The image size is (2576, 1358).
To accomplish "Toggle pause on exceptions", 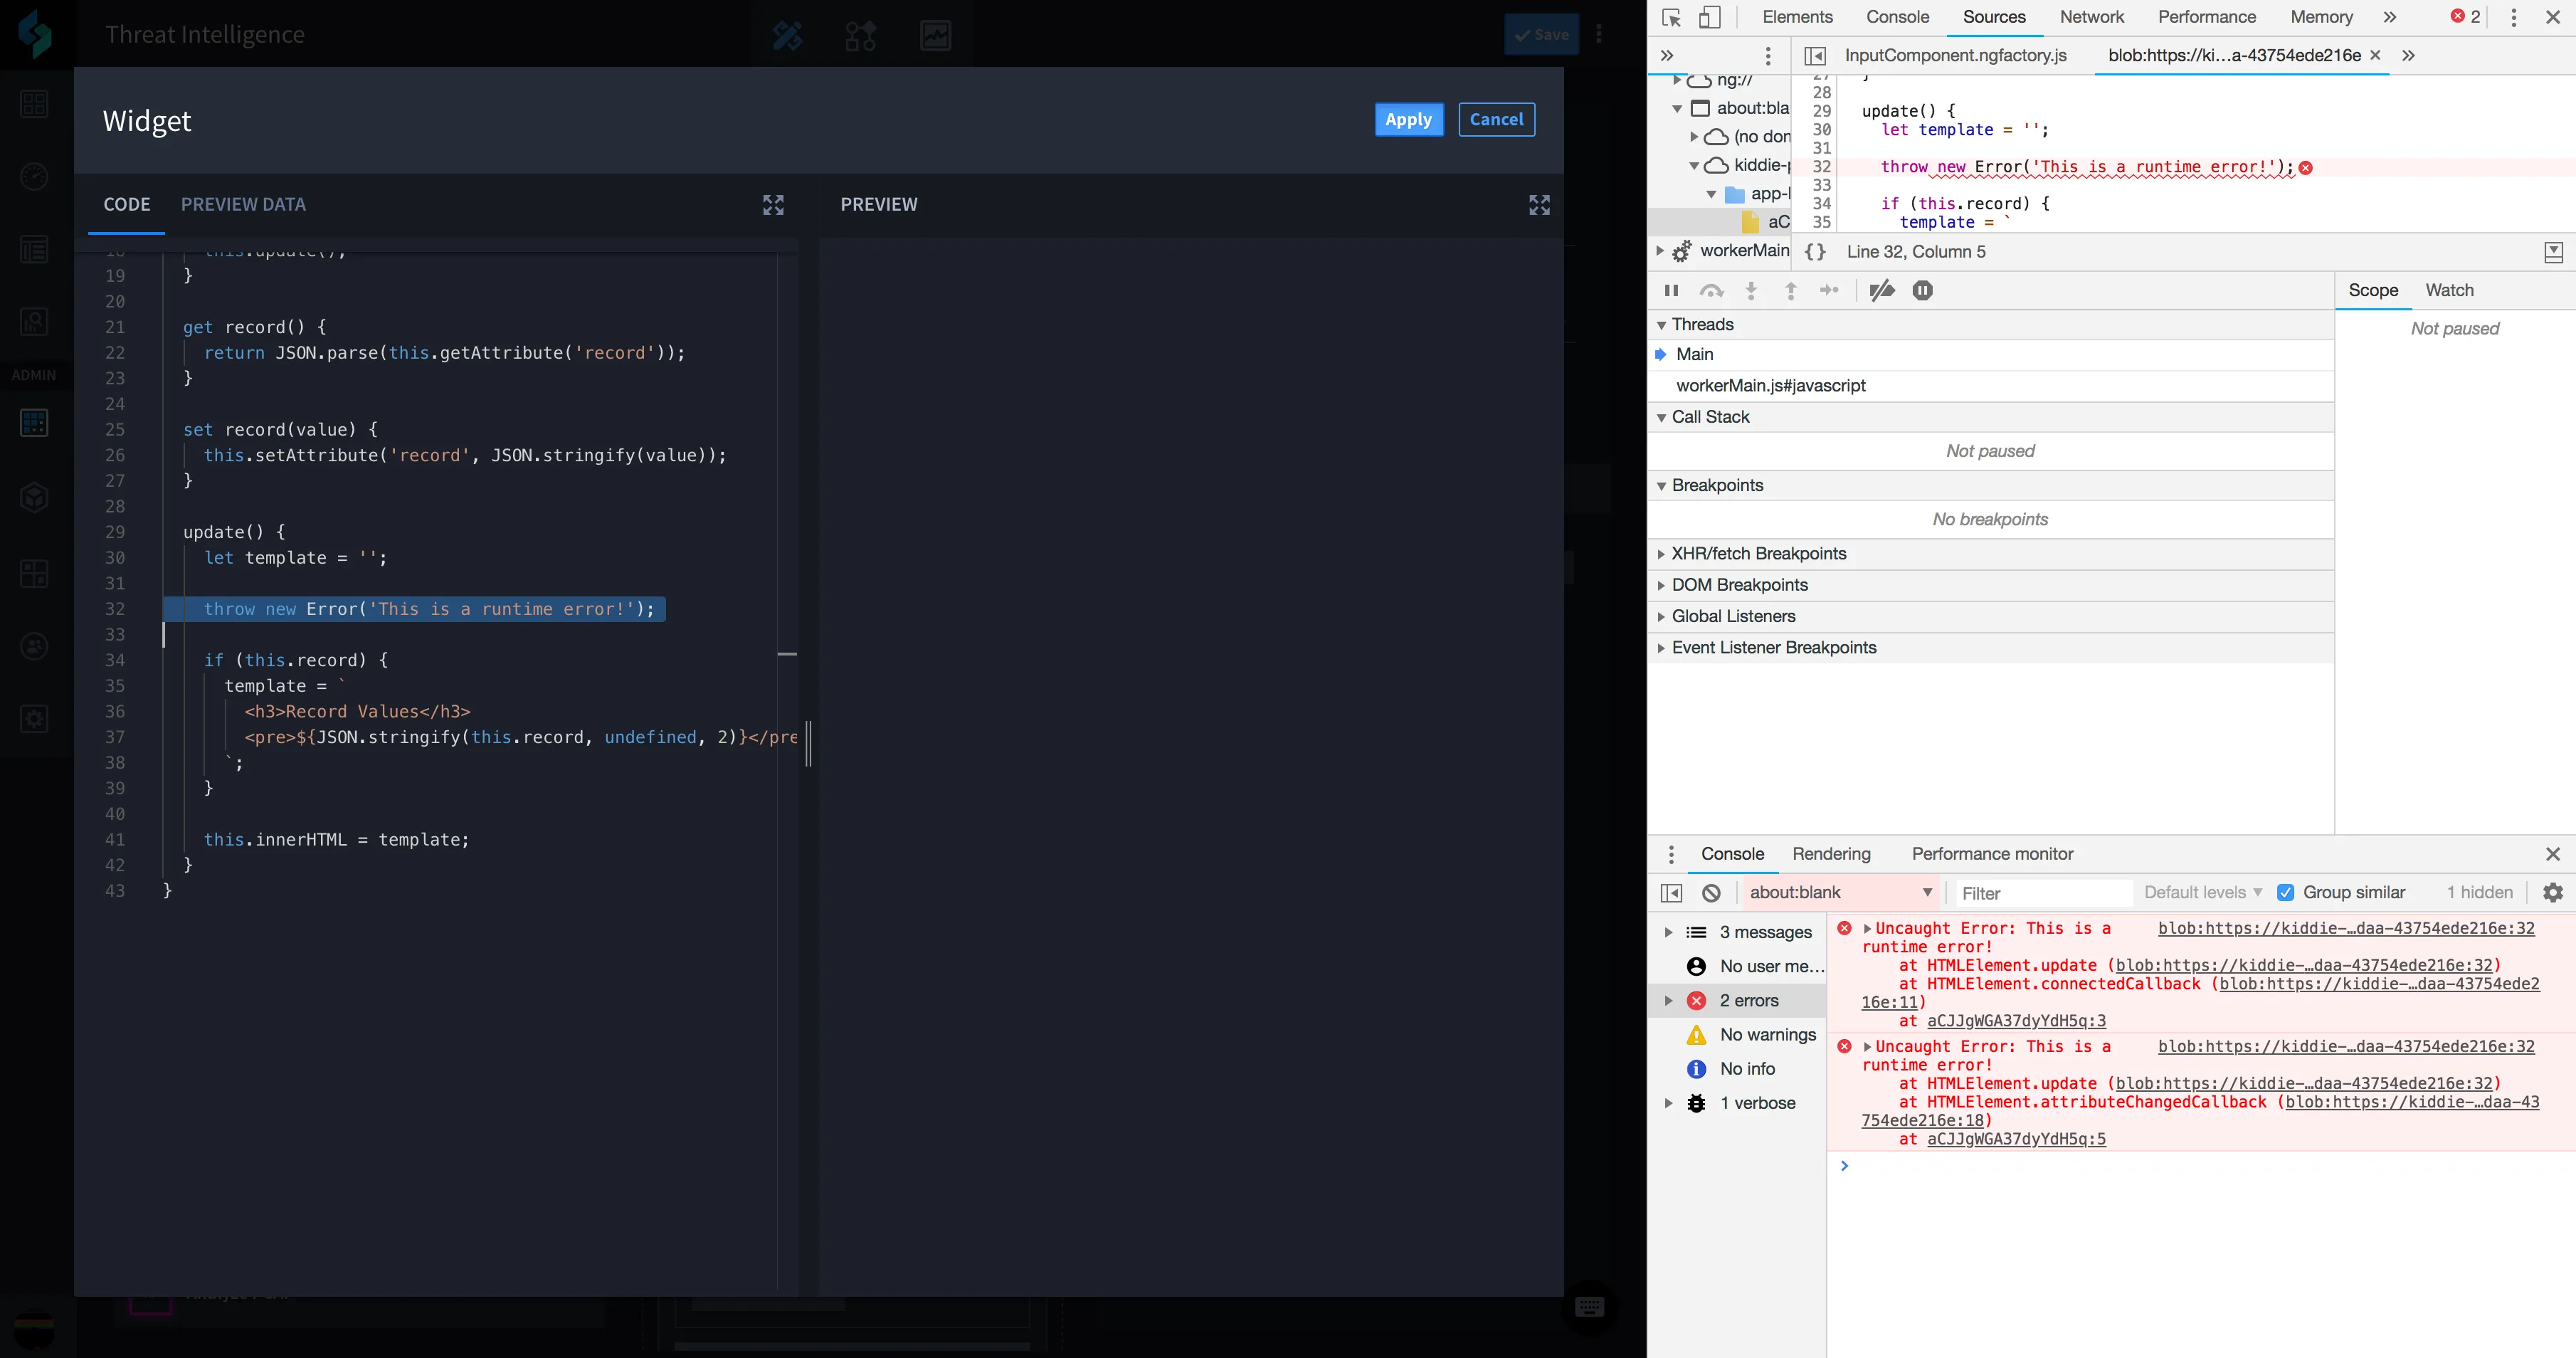I will (1922, 290).
